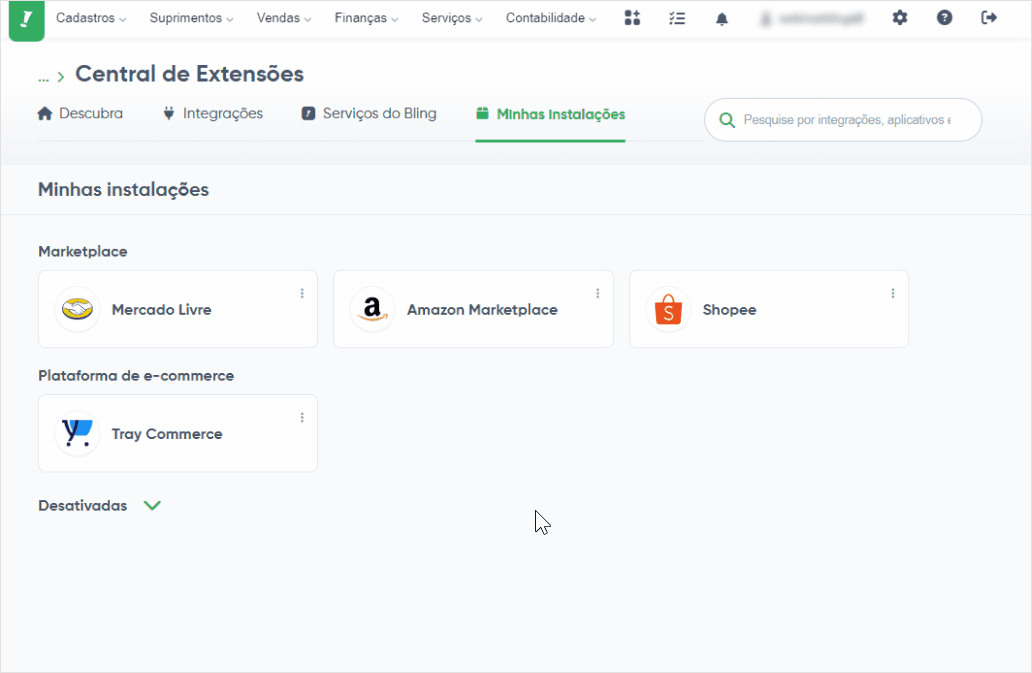This screenshot has height=673, width=1032.
Task: Open the help question mark icon
Action: [x=944, y=18]
